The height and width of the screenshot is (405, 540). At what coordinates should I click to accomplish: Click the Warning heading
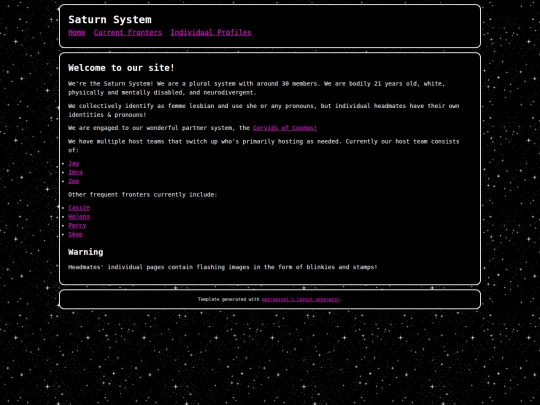click(x=86, y=252)
